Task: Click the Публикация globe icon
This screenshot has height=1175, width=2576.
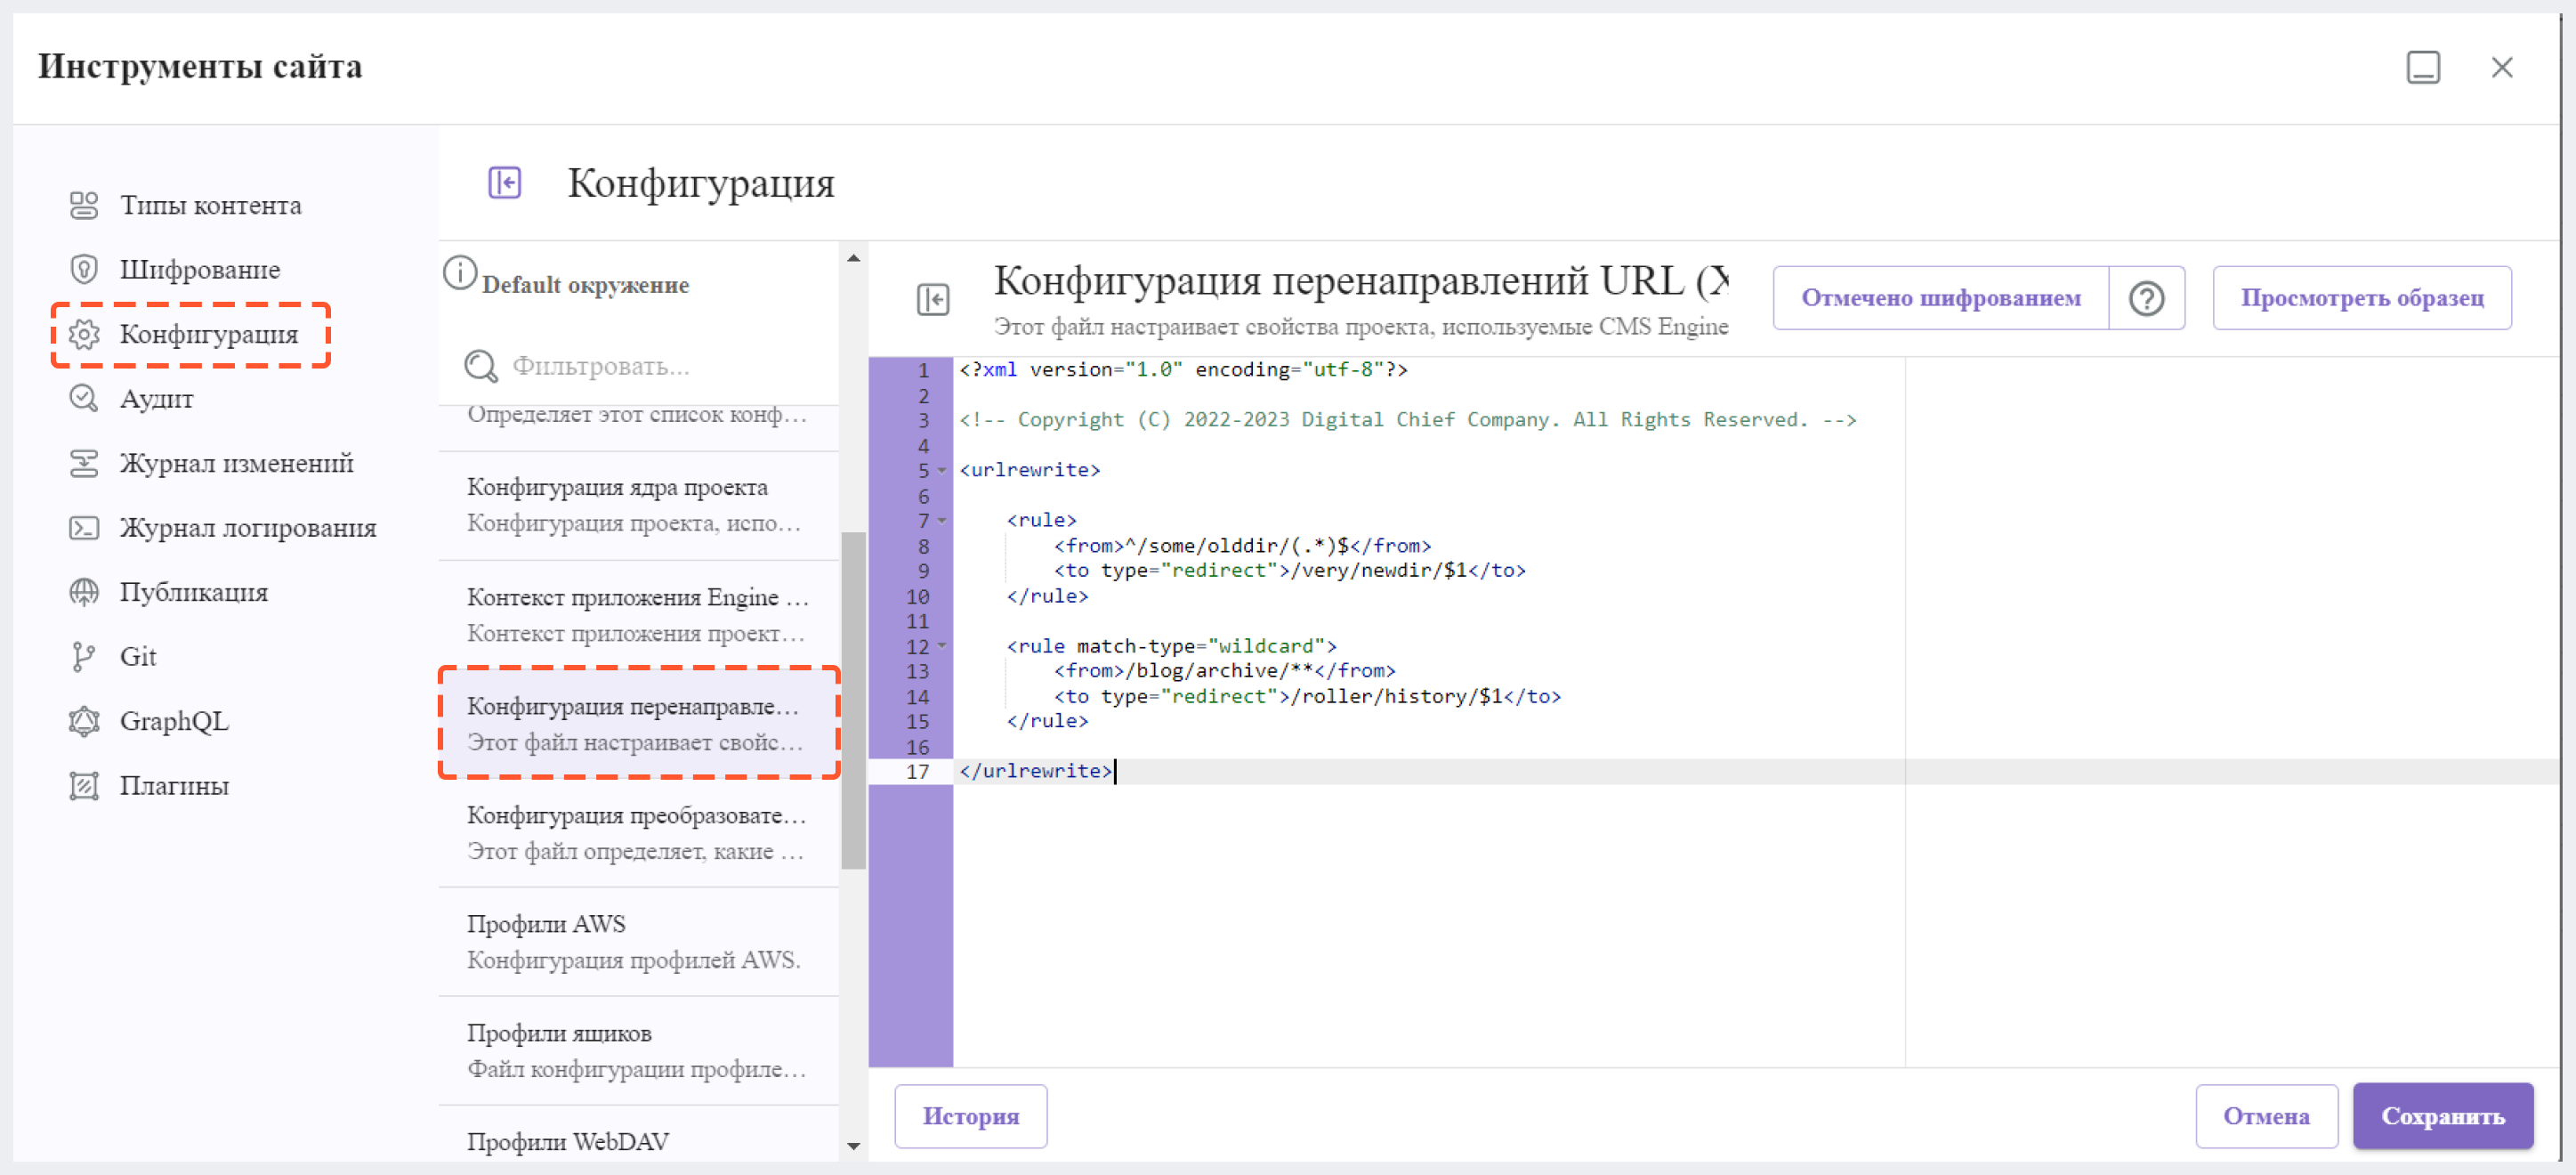Action: (x=84, y=592)
